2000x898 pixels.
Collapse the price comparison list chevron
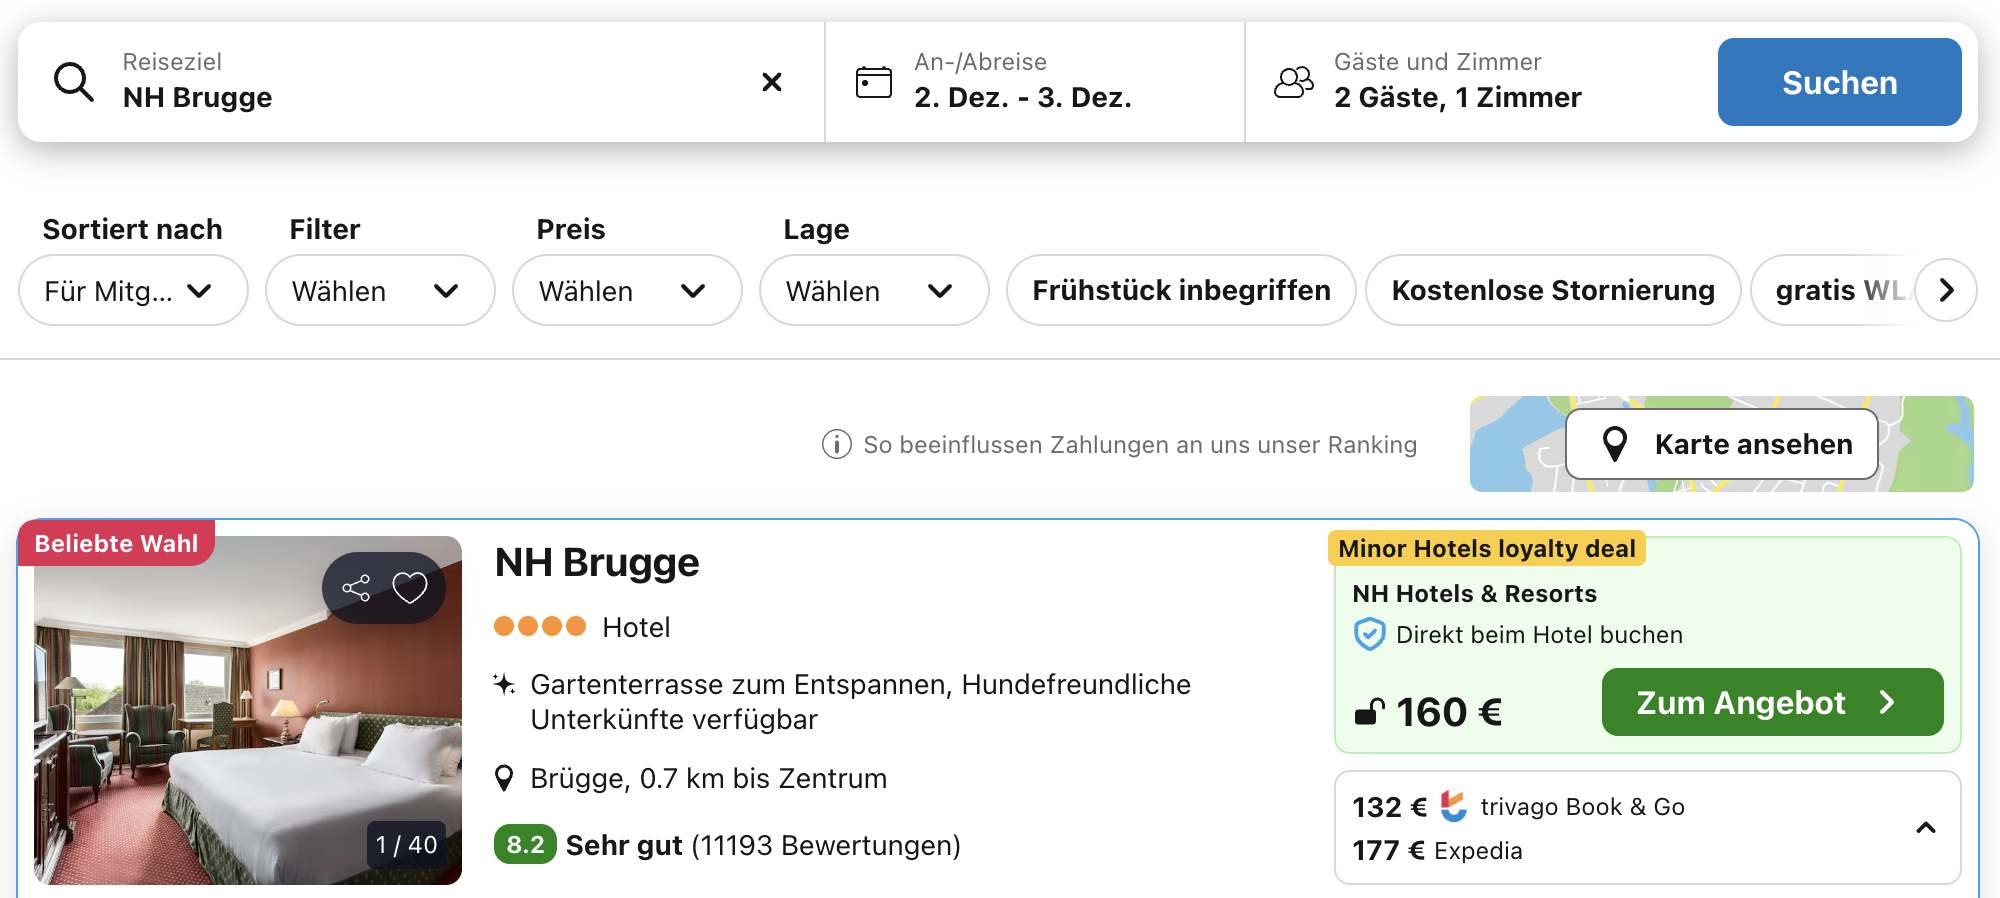pos(1926,828)
